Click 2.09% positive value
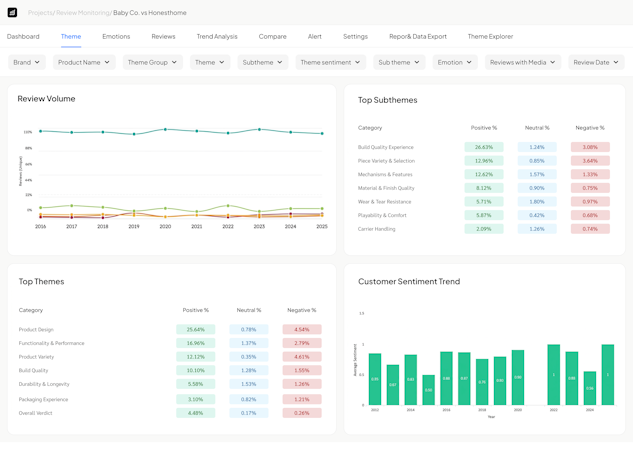633x450 pixels. click(484, 229)
